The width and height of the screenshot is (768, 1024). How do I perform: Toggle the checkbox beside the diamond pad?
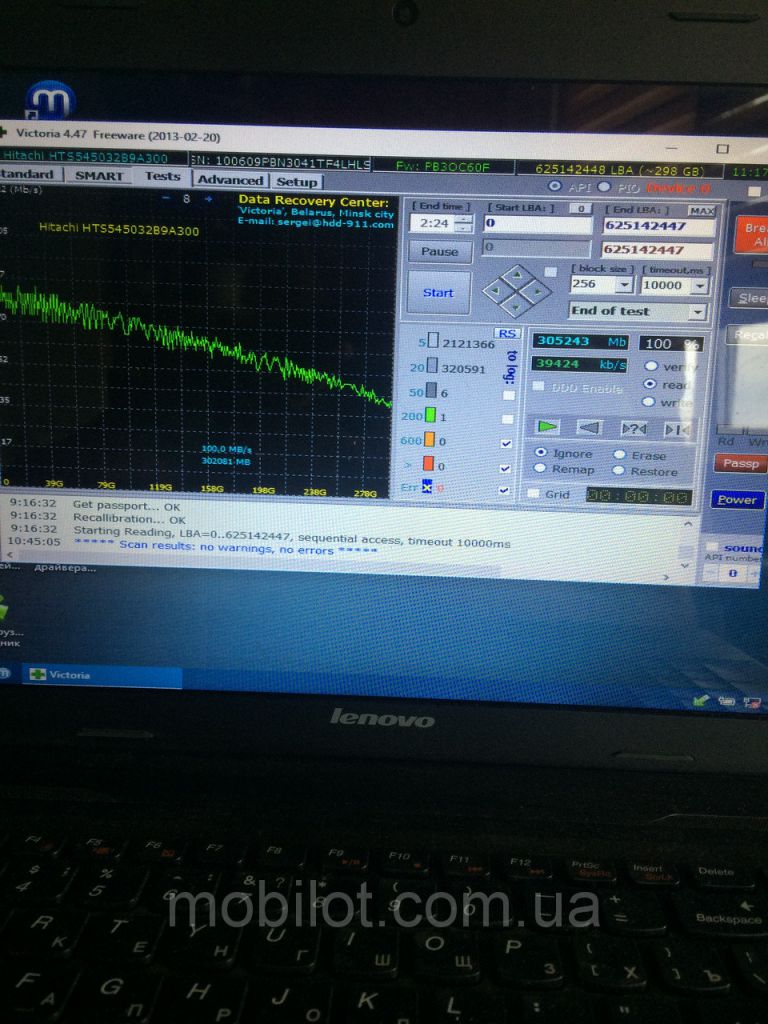click(551, 272)
